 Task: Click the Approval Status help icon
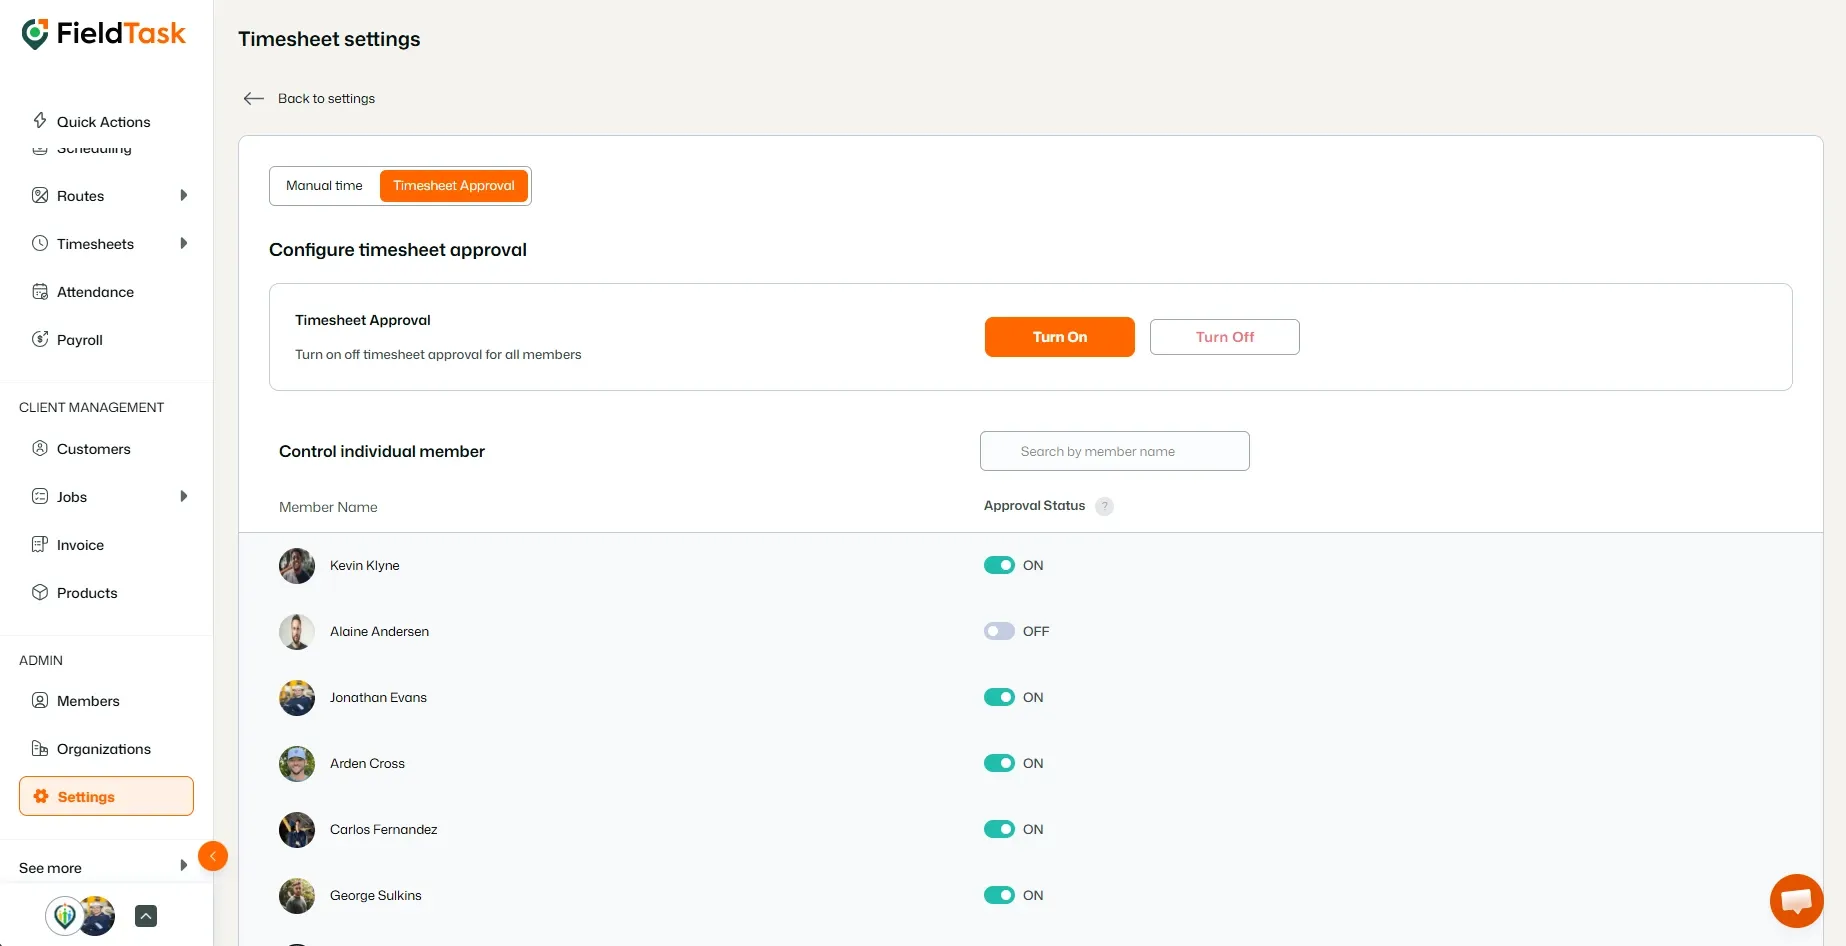(x=1104, y=506)
